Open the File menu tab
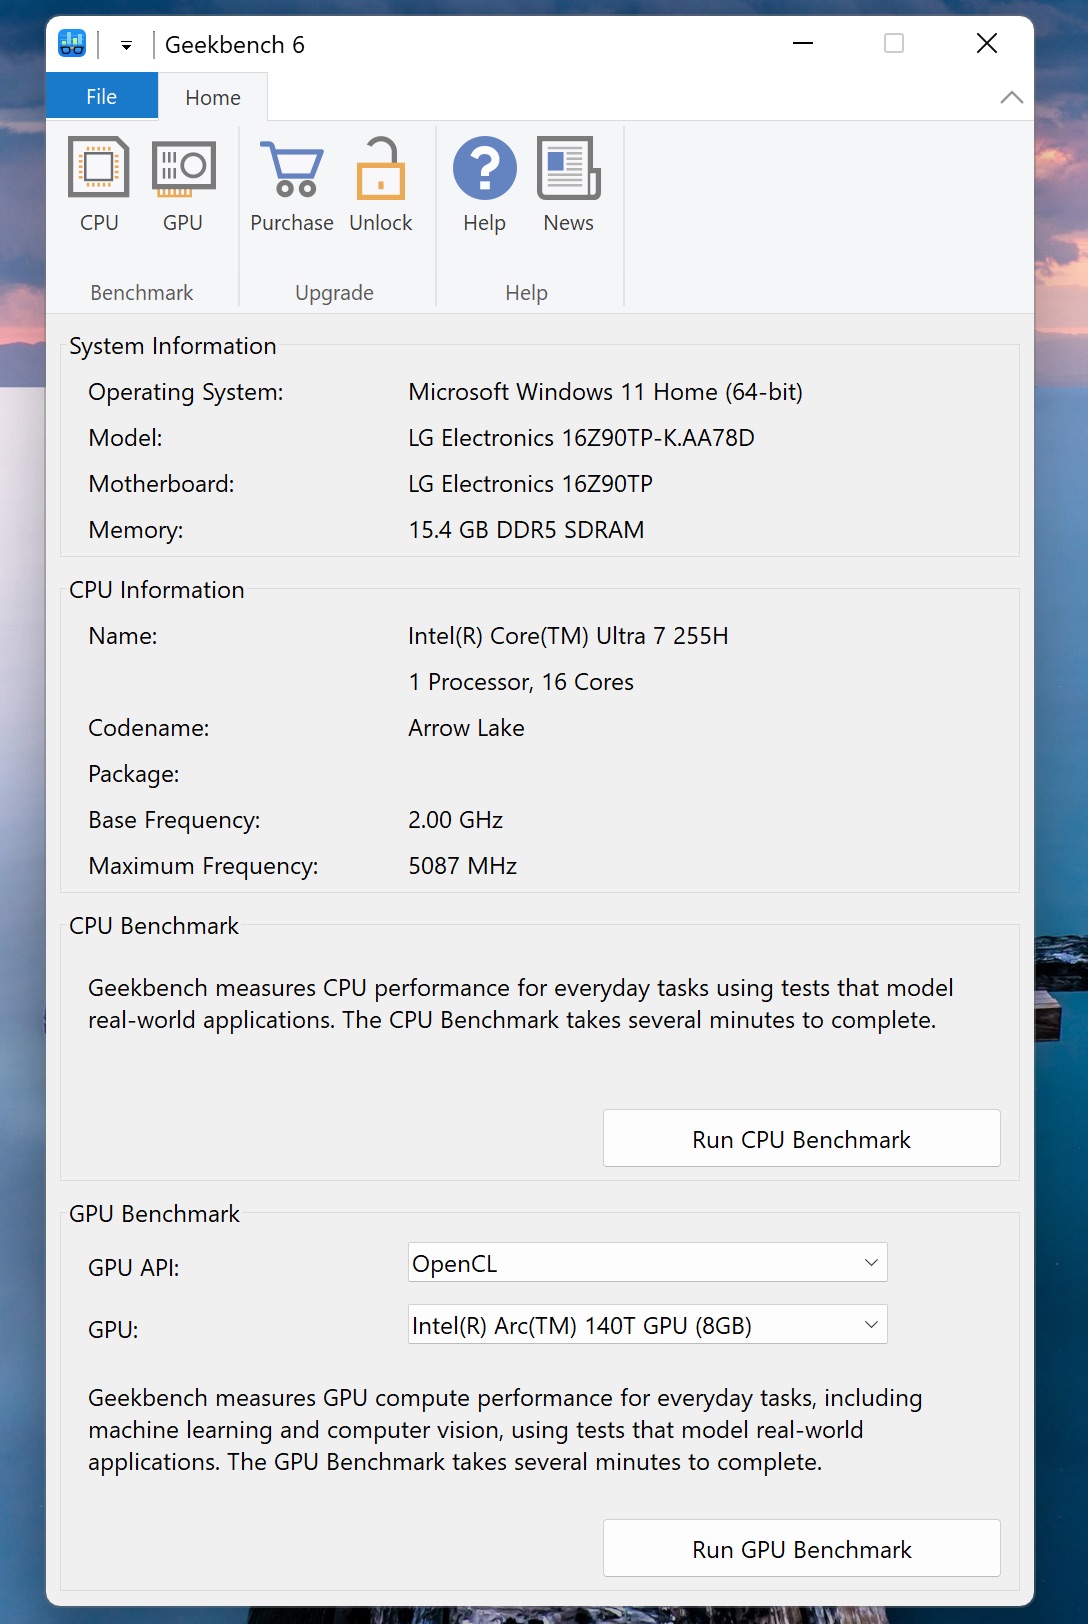Screen dimensions: 1088x1624 tap(102, 97)
